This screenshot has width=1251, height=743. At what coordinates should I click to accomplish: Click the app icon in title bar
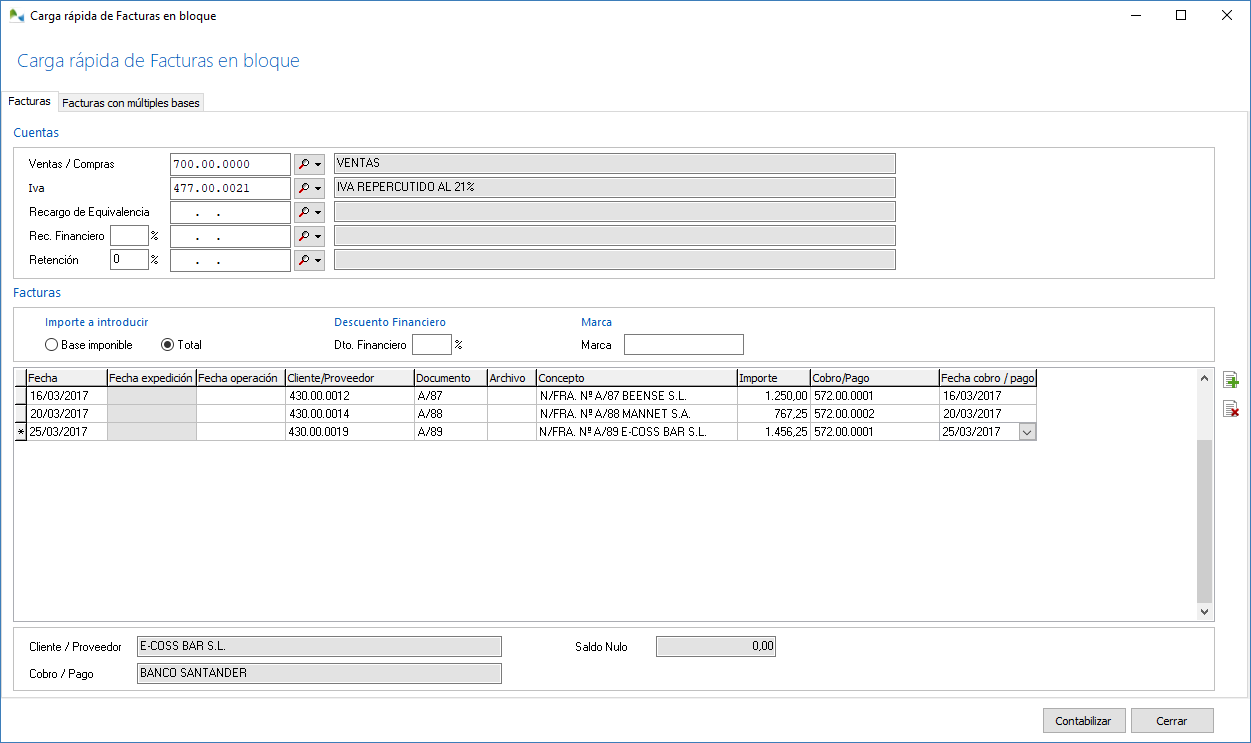pyautogui.click(x=16, y=16)
